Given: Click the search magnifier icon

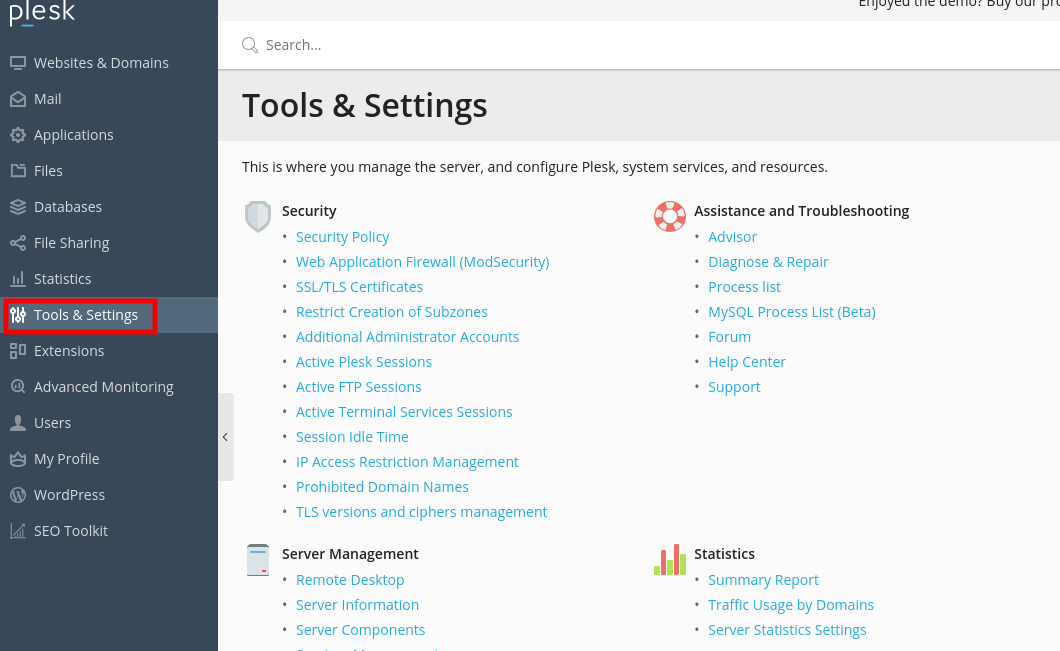Looking at the screenshot, I should (250, 45).
